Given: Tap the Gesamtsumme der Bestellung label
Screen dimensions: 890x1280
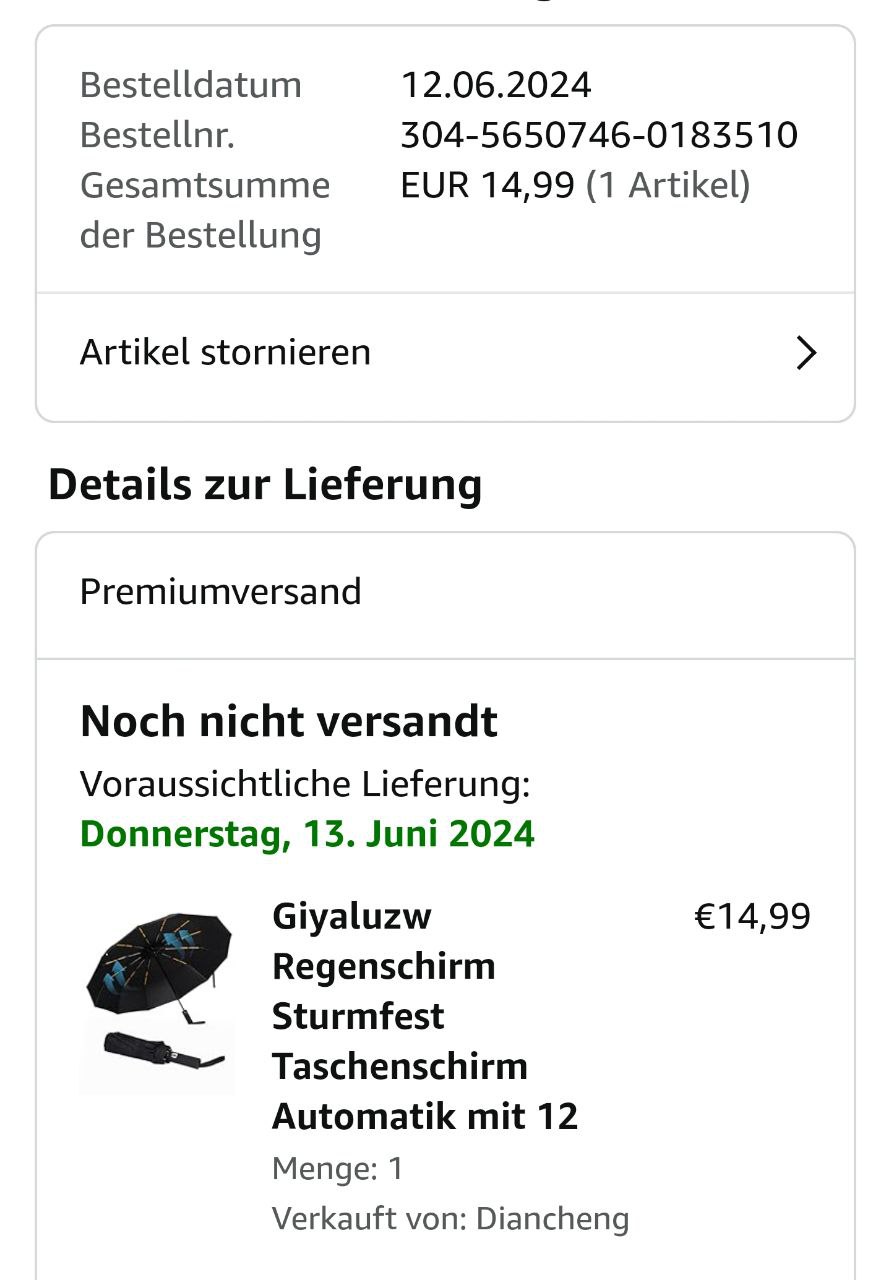Looking at the screenshot, I should pyautogui.click(x=204, y=210).
